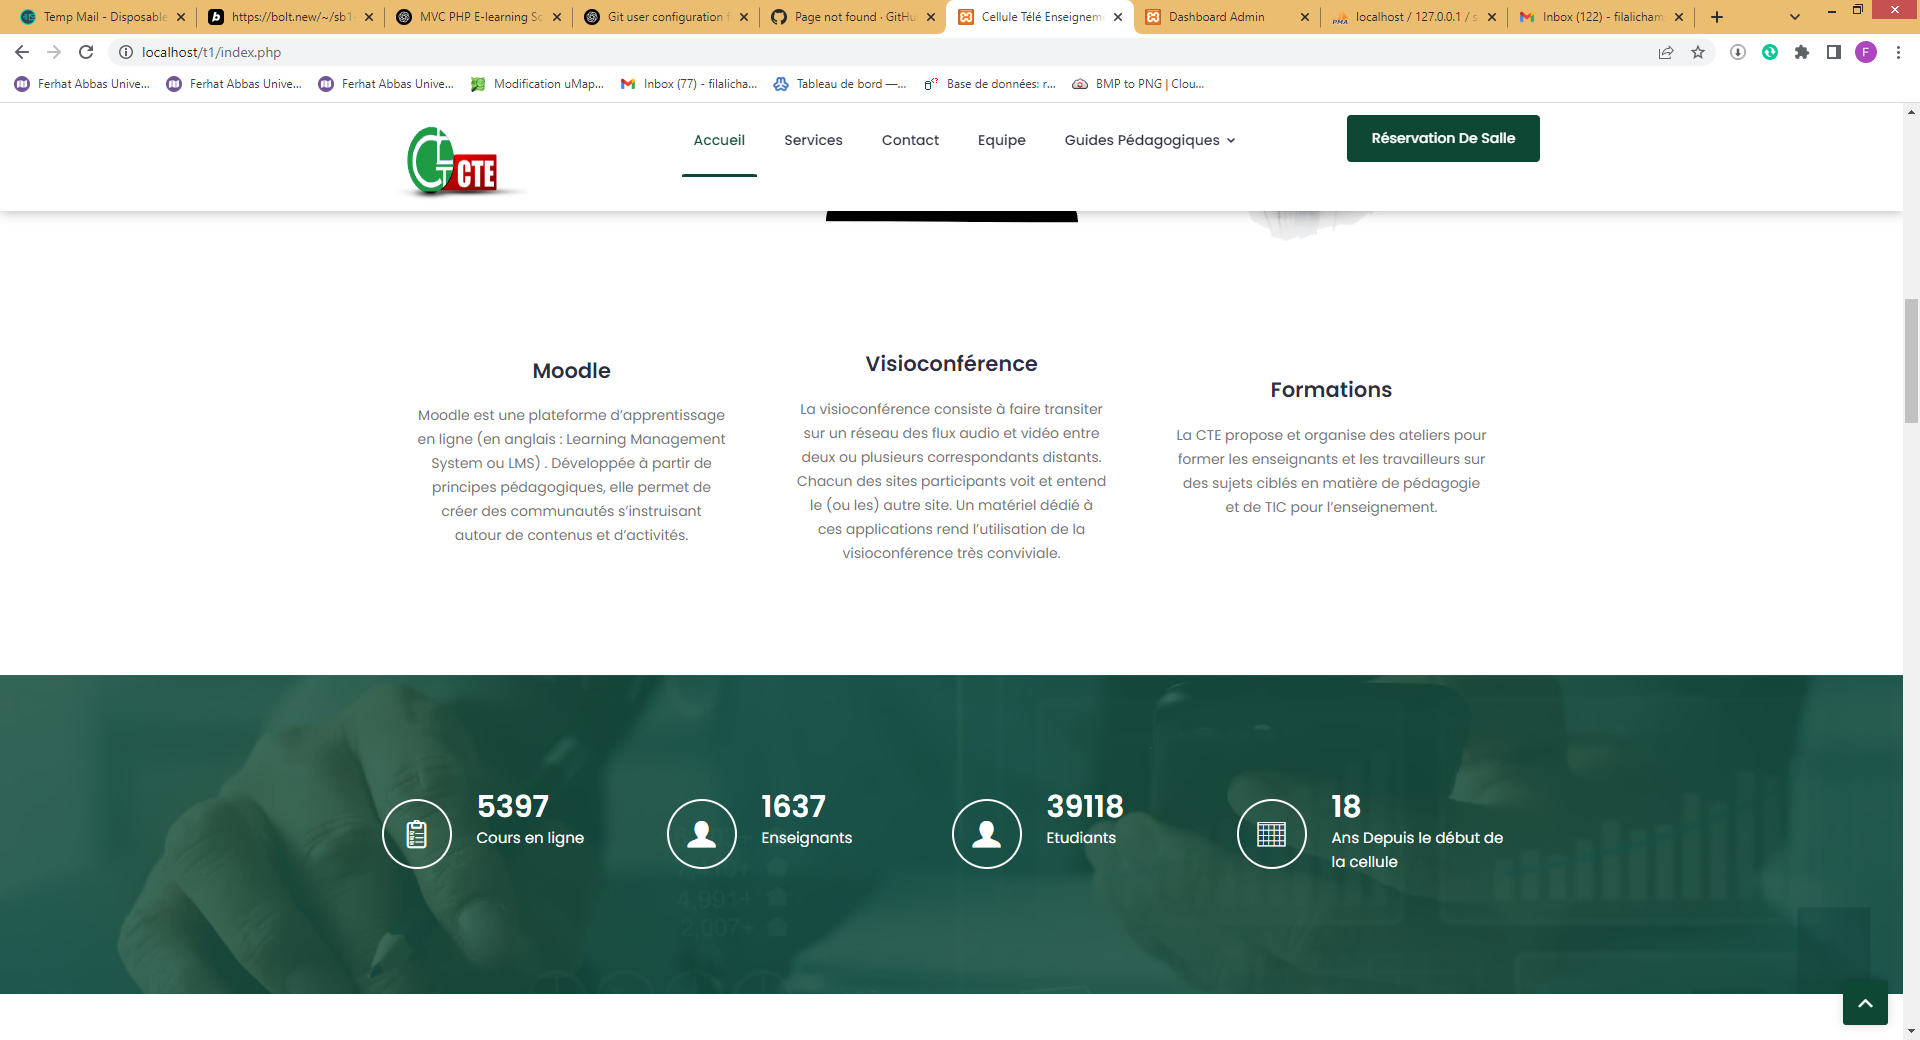Click the green Grammarly extension icon
The width and height of the screenshot is (1920, 1040).
coord(1770,52)
